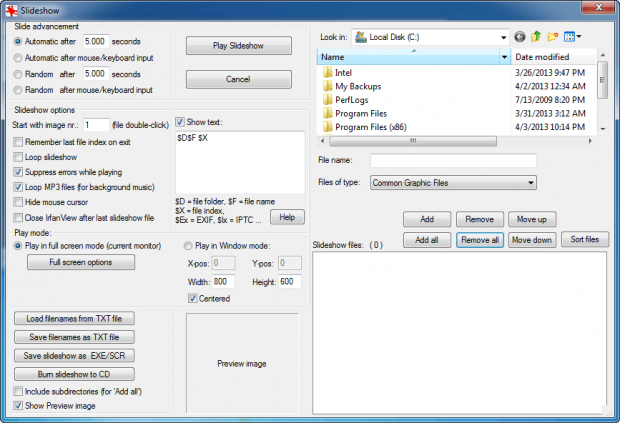The height and width of the screenshot is (423, 620).
Task: Toggle Hide mouse cursor checkbox
Action: (x=18, y=202)
